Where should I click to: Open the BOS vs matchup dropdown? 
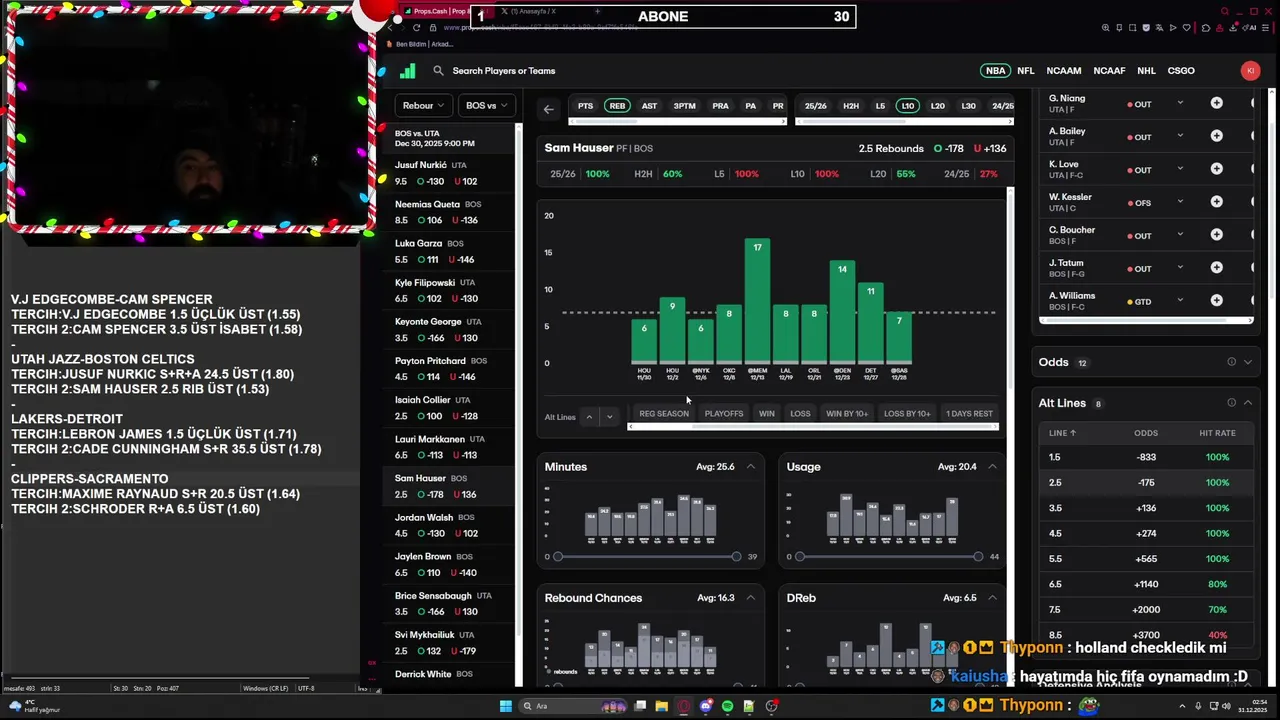(487, 105)
